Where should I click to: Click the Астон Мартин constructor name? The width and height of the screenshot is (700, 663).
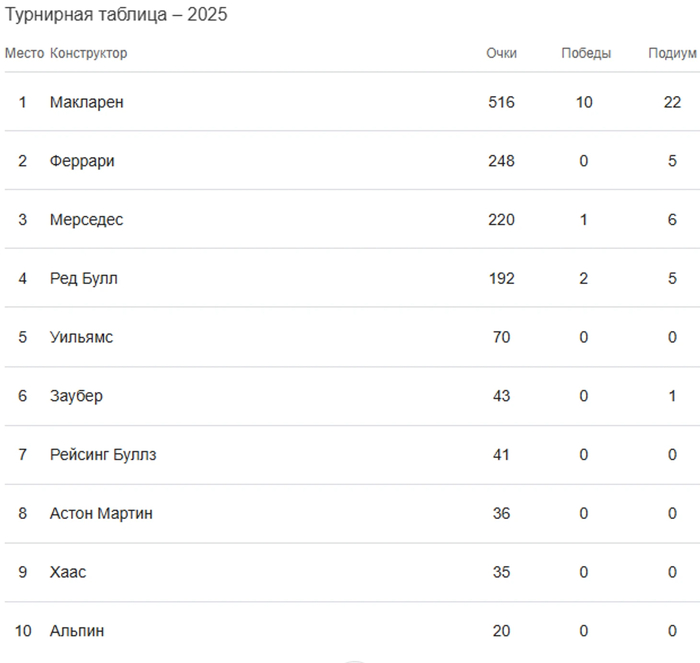coord(101,514)
